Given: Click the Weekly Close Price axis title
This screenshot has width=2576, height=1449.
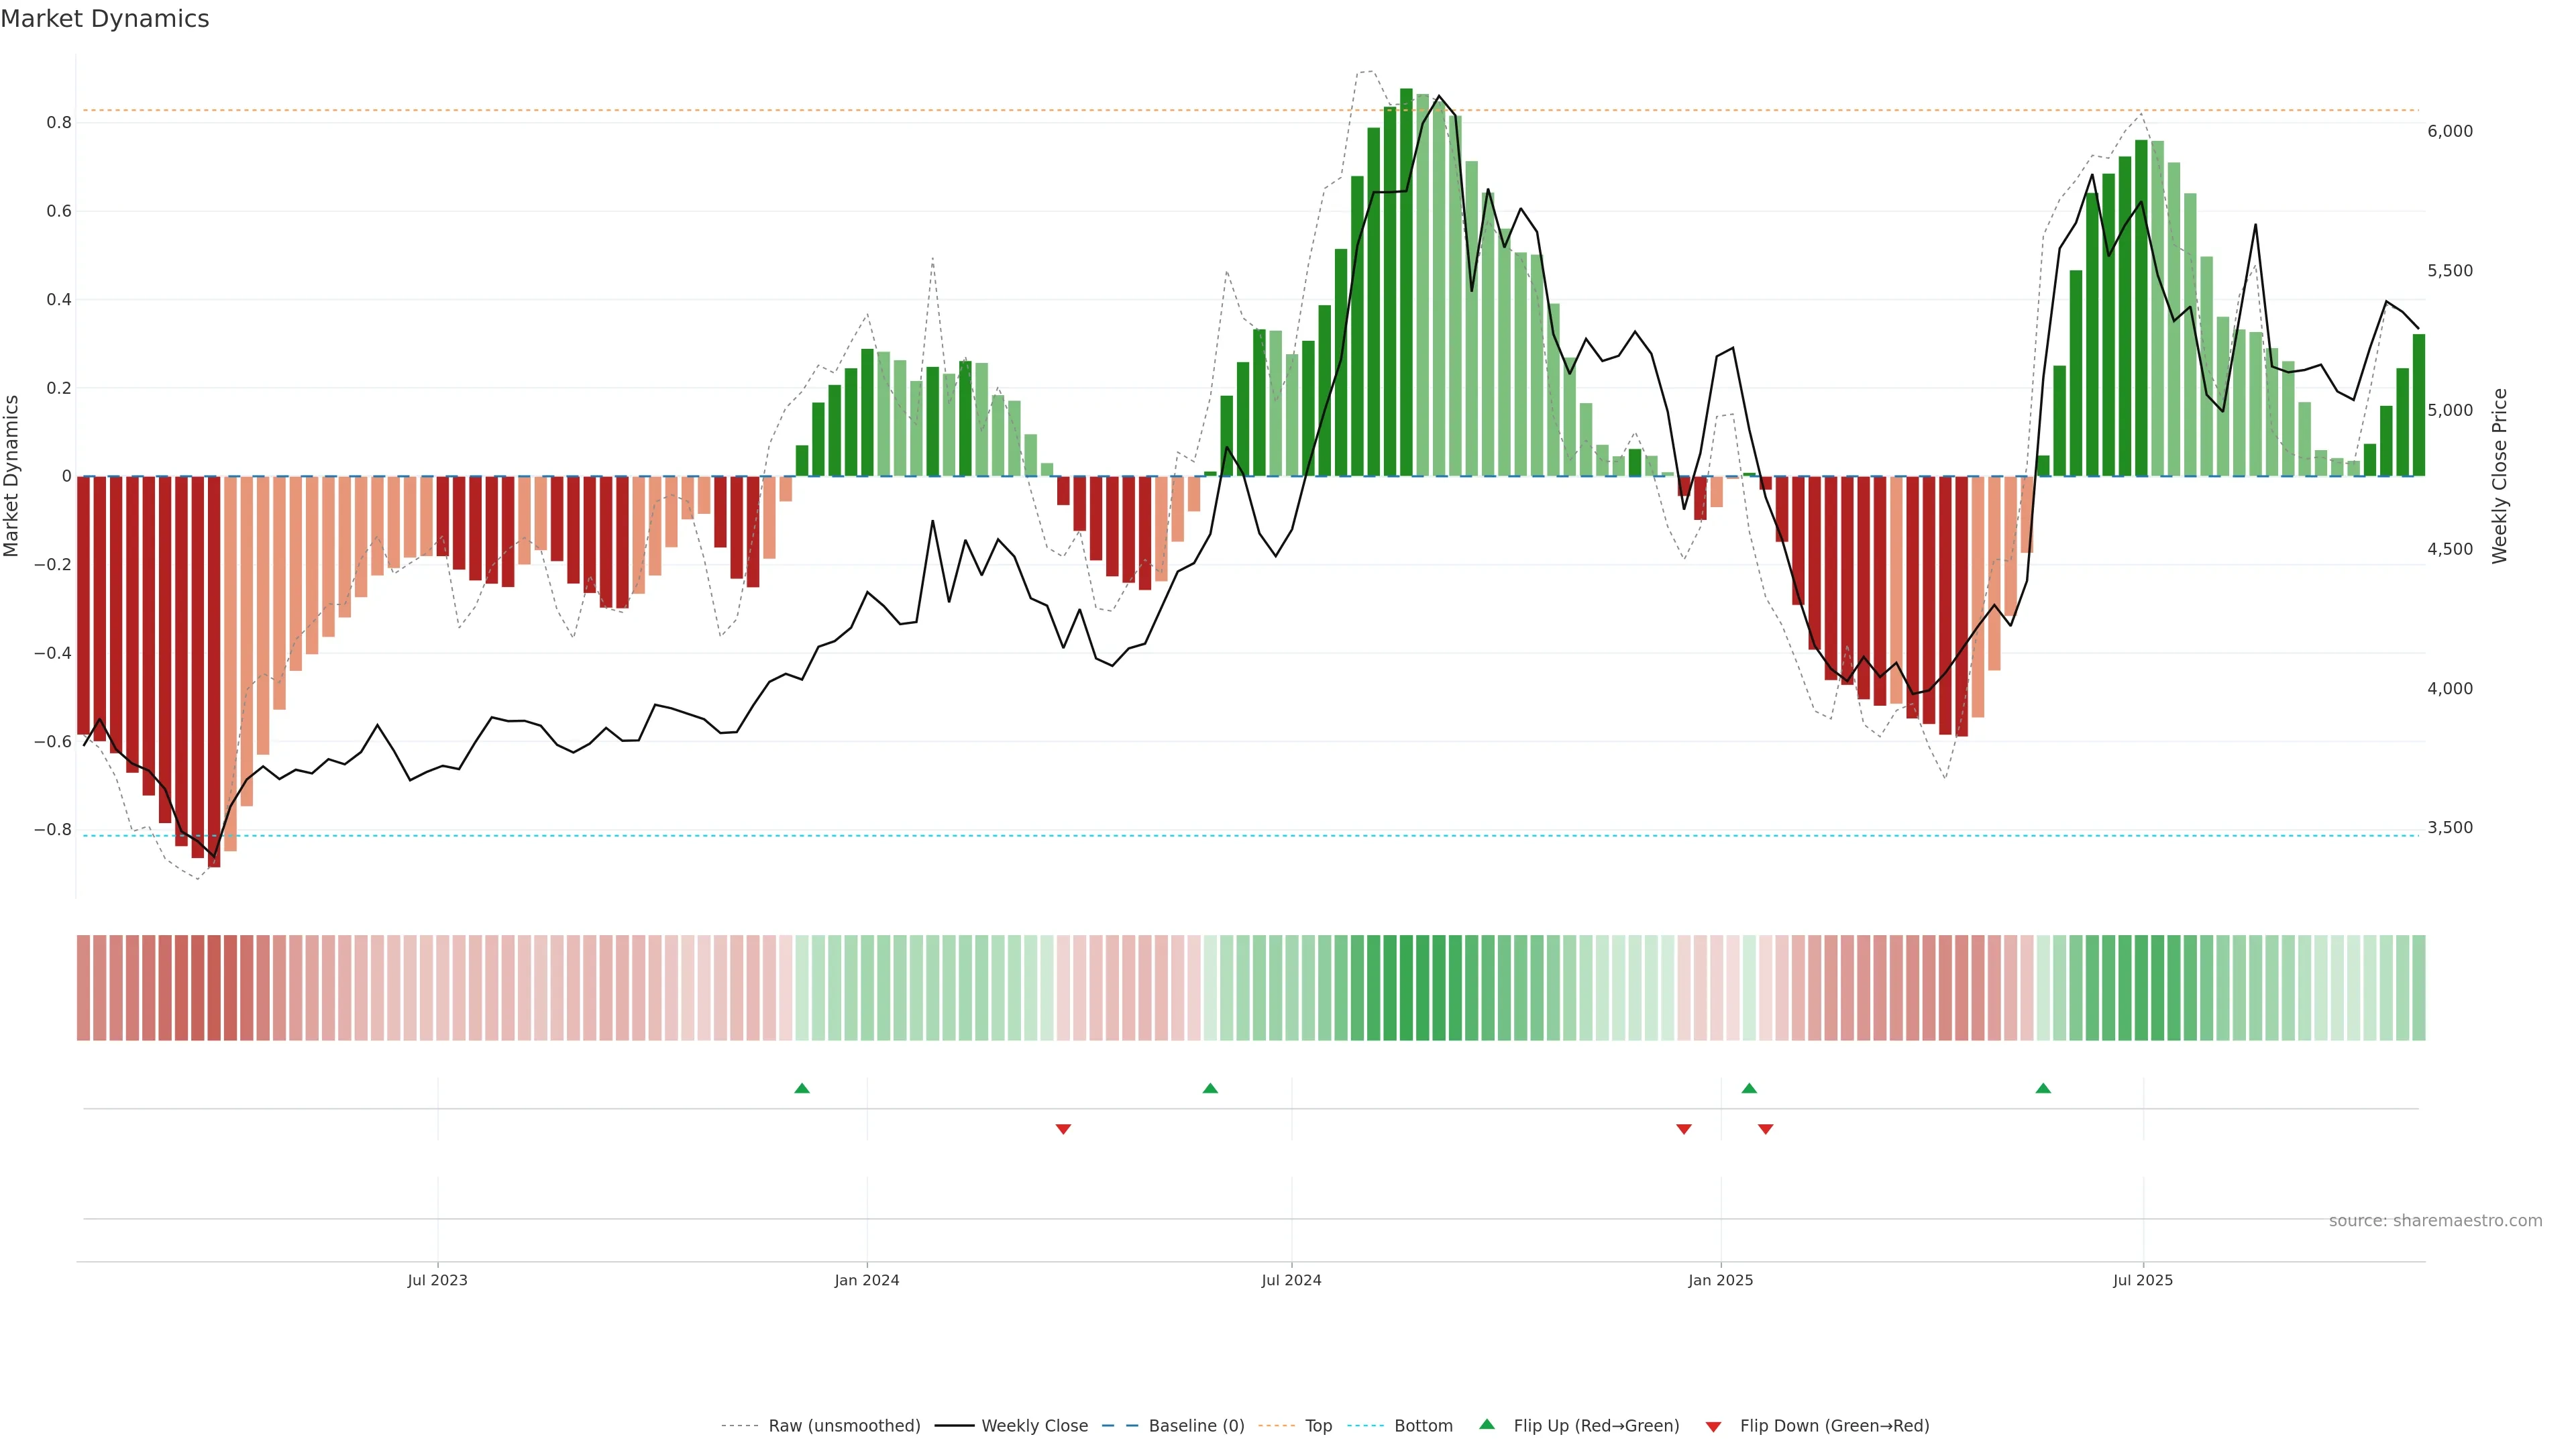Looking at the screenshot, I should 2500,476.
